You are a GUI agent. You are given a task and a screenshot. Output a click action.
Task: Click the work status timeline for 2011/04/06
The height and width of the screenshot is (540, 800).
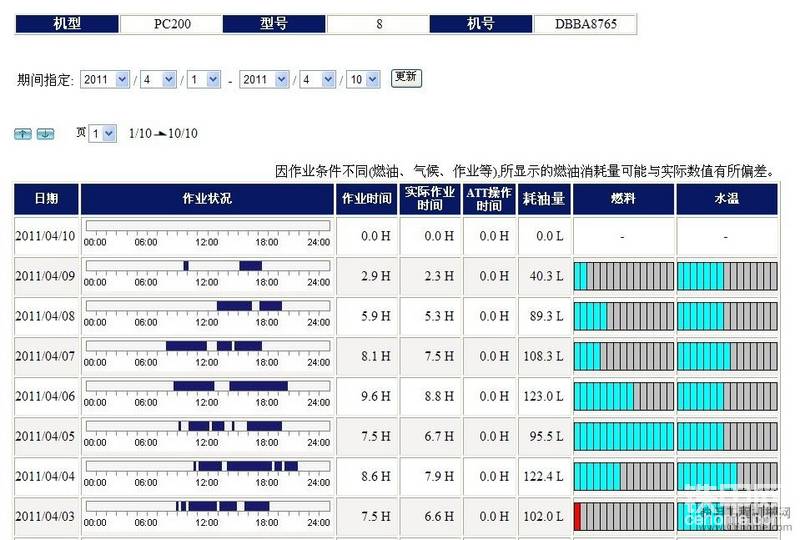click(x=208, y=386)
